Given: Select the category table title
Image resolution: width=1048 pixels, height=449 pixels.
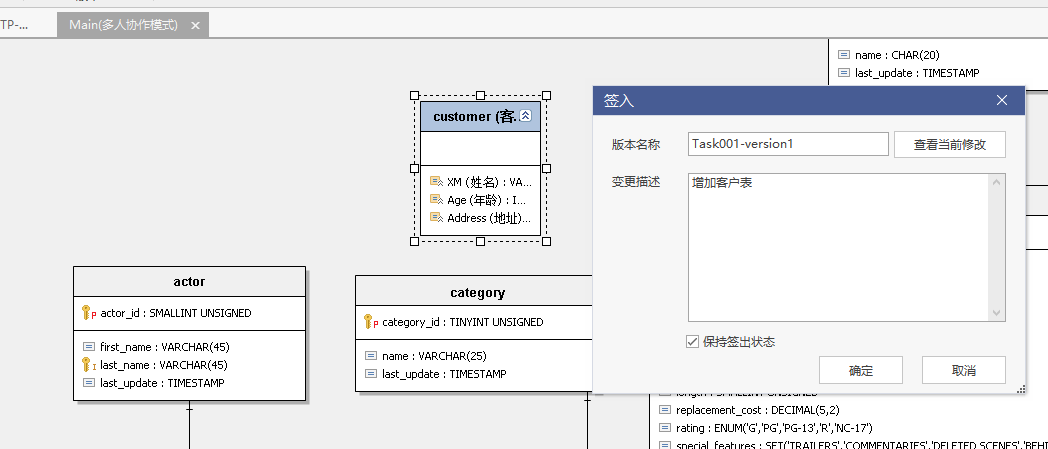Looking at the screenshot, I should [x=477, y=293].
